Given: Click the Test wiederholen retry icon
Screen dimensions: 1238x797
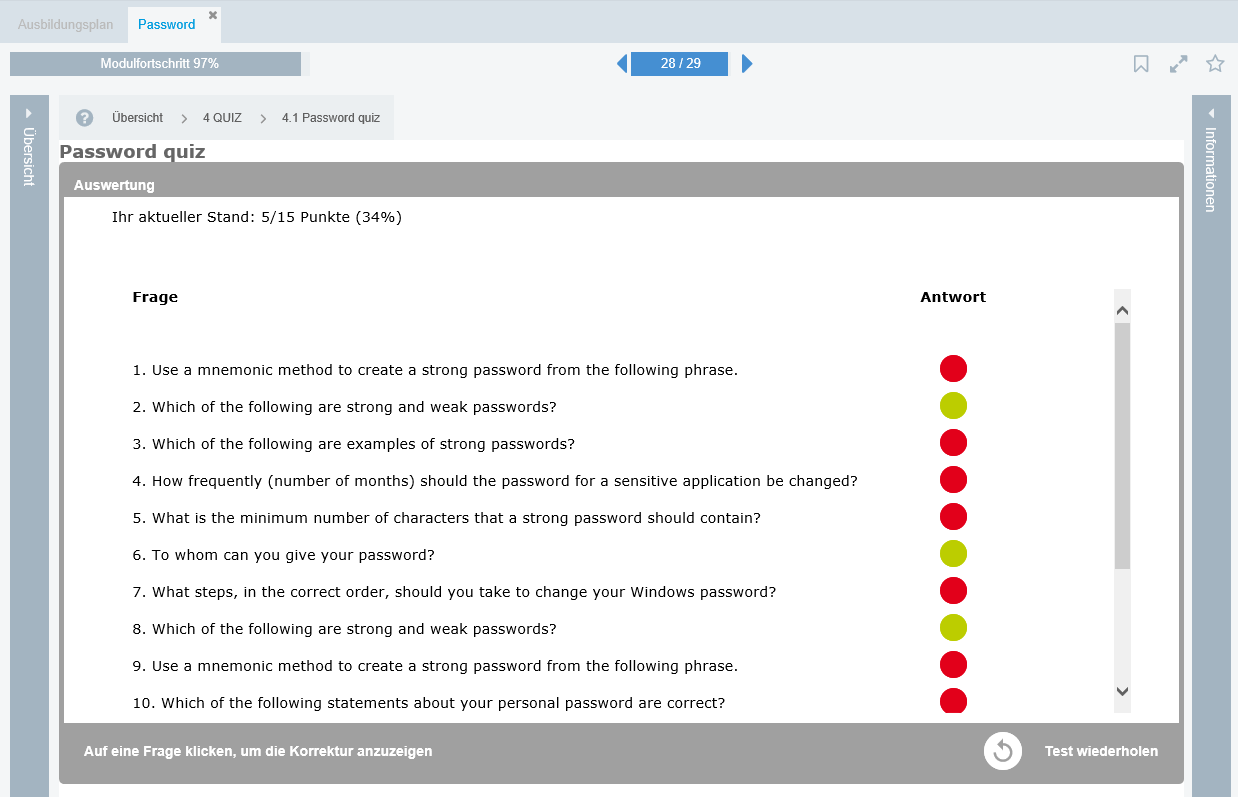Looking at the screenshot, I should click(x=1003, y=751).
